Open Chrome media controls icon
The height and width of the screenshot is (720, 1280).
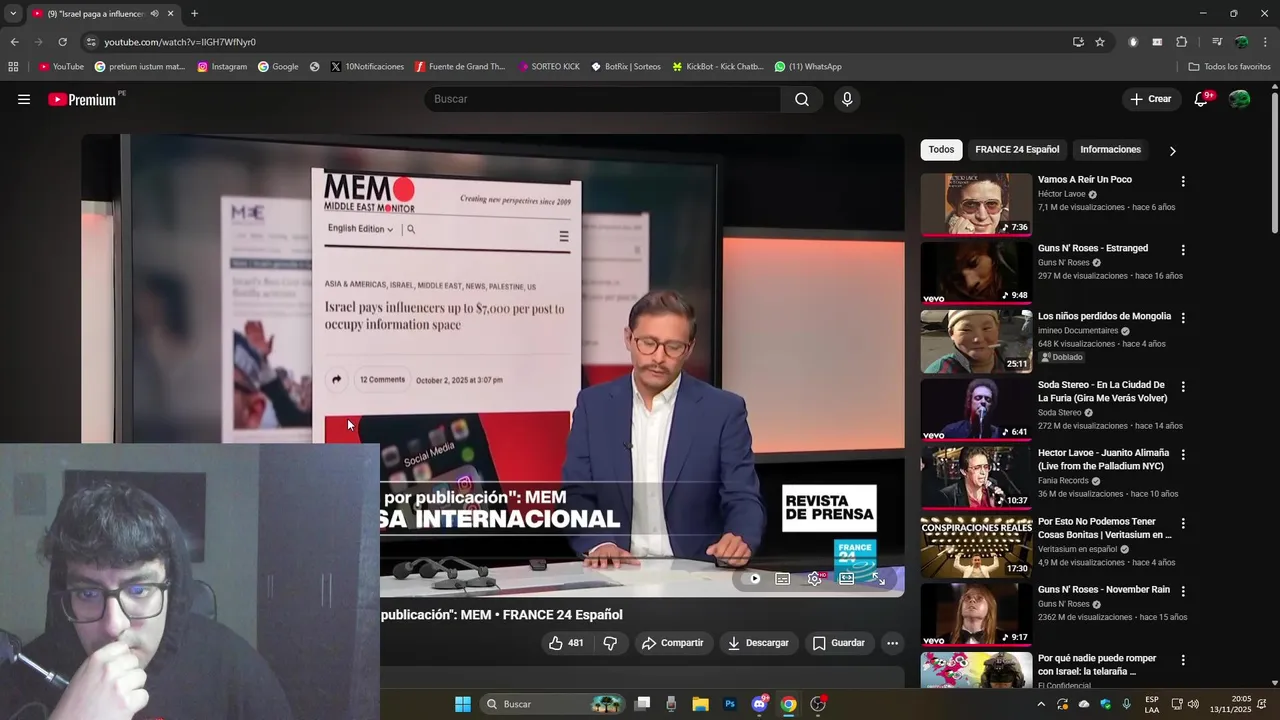(1216, 42)
